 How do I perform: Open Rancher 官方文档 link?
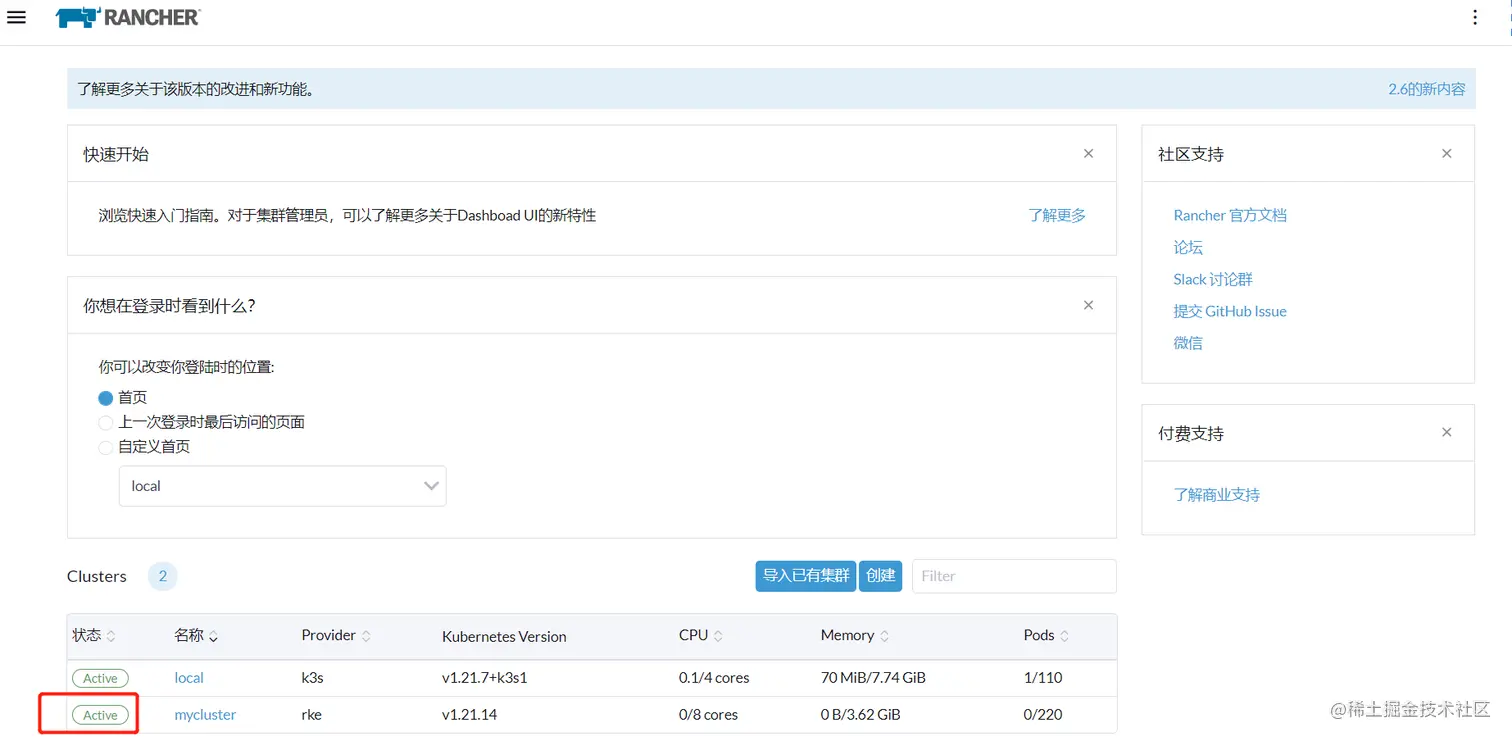coord(1230,215)
